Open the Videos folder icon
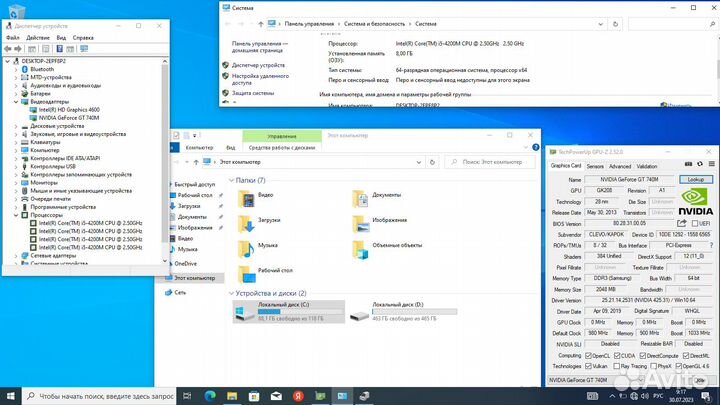 pos(247,198)
